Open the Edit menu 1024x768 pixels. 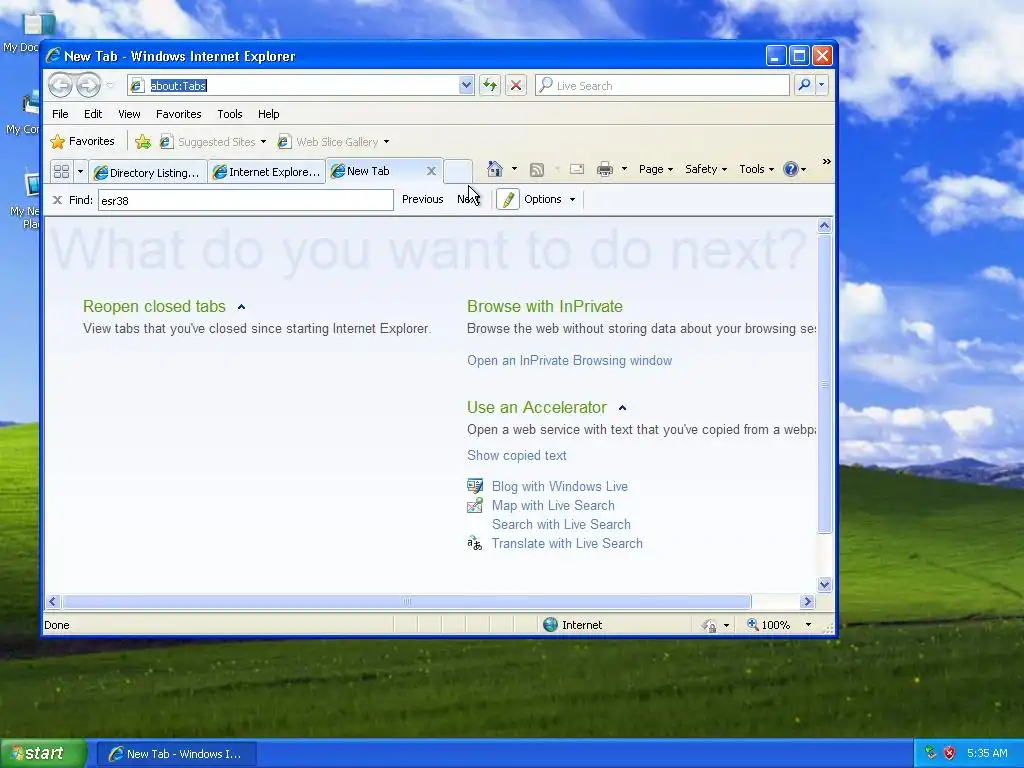[x=93, y=114]
